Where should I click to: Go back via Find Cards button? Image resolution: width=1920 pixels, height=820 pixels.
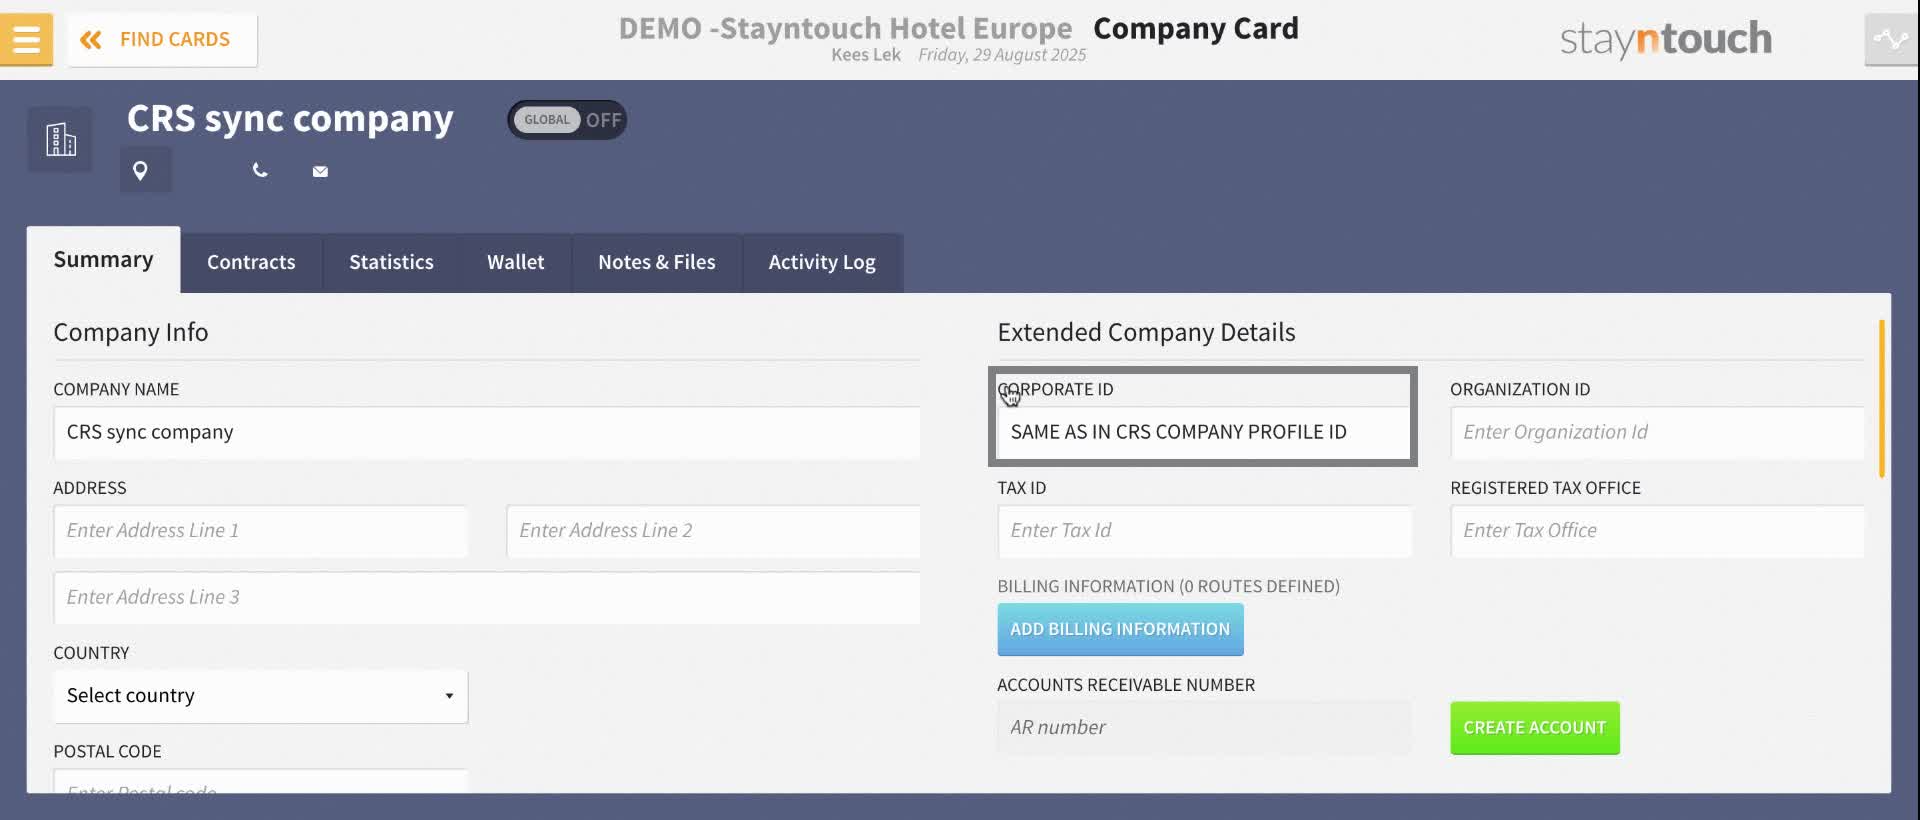tap(162, 40)
